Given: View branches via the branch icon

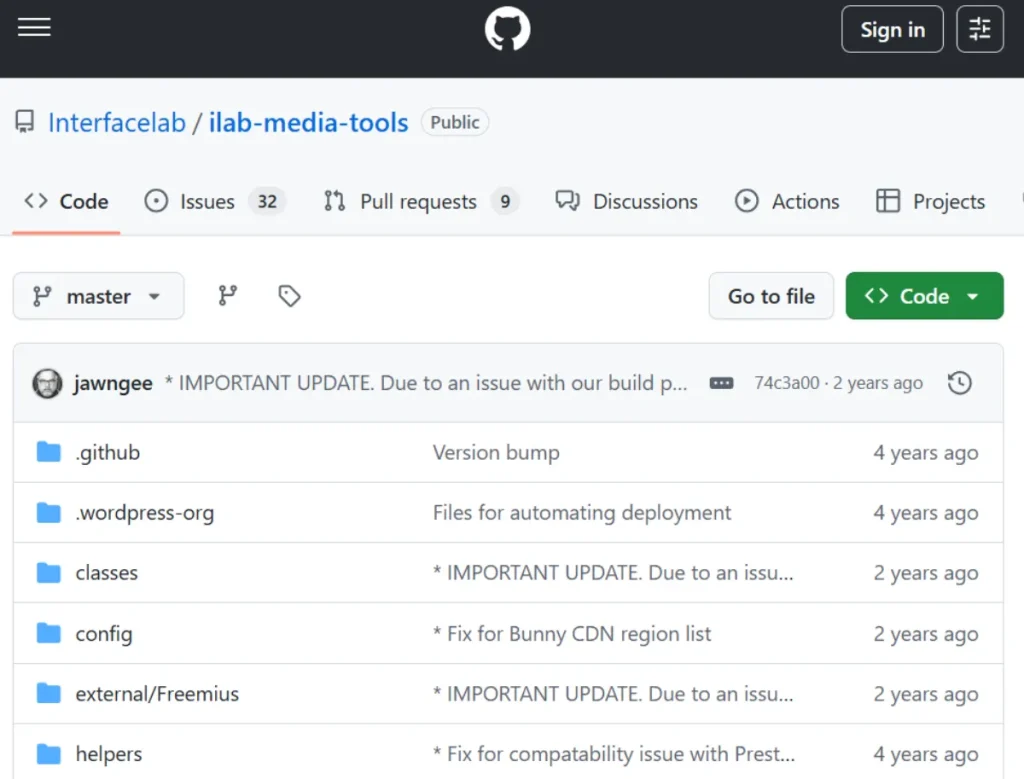Looking at the screenshot, I should click(x=227, y=296).
